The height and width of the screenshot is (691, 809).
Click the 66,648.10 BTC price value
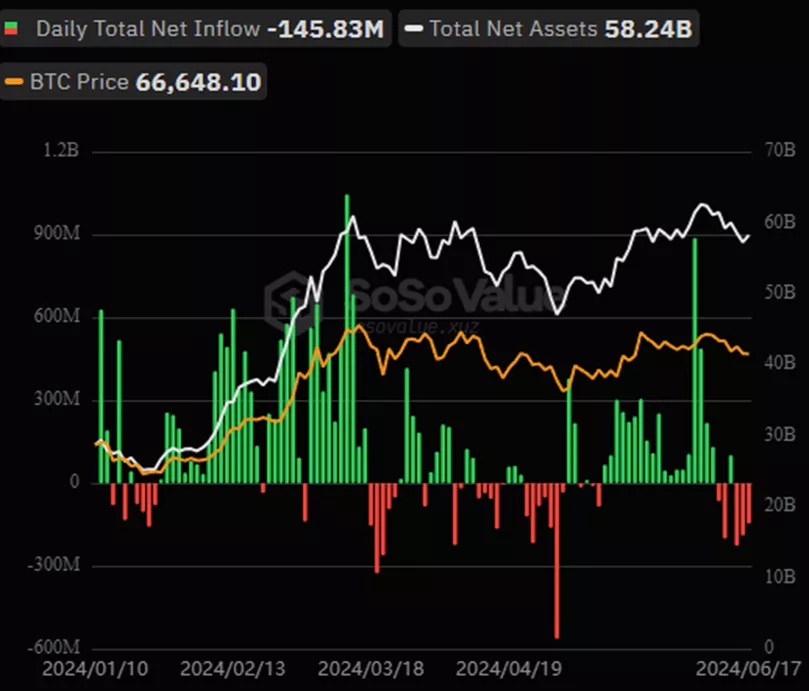click(x=198, y=81)
